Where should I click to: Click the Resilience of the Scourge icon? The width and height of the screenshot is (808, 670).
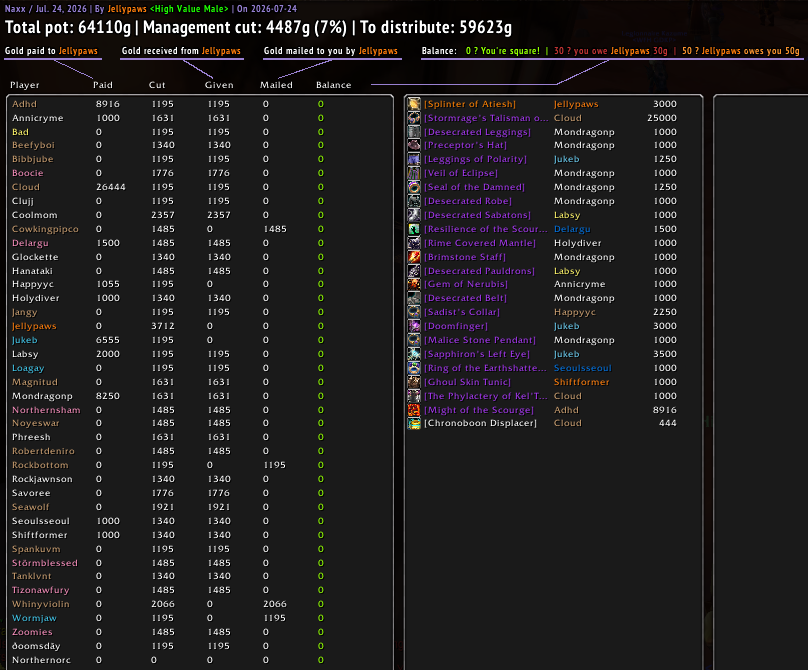pos(414,229)
